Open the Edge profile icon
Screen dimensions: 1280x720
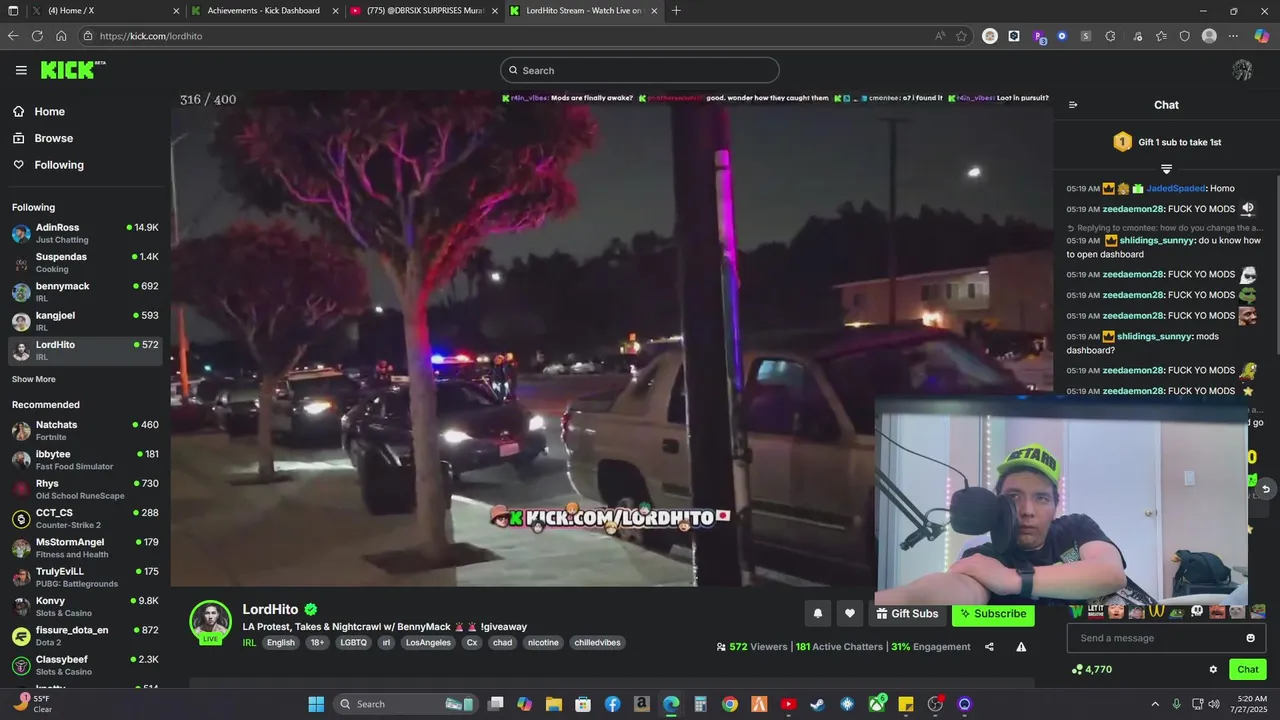[x=1209, y=36]
